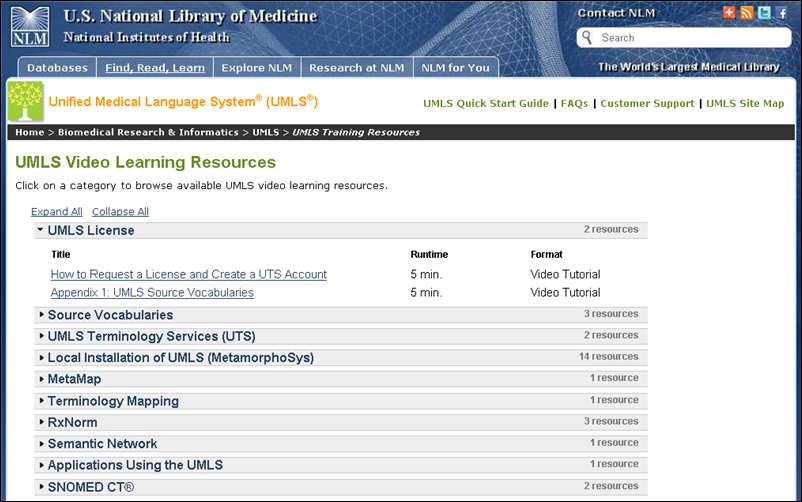Open the Twitter icon in header
The height and width of the screenshot is (502, 802).
(764, 12)
